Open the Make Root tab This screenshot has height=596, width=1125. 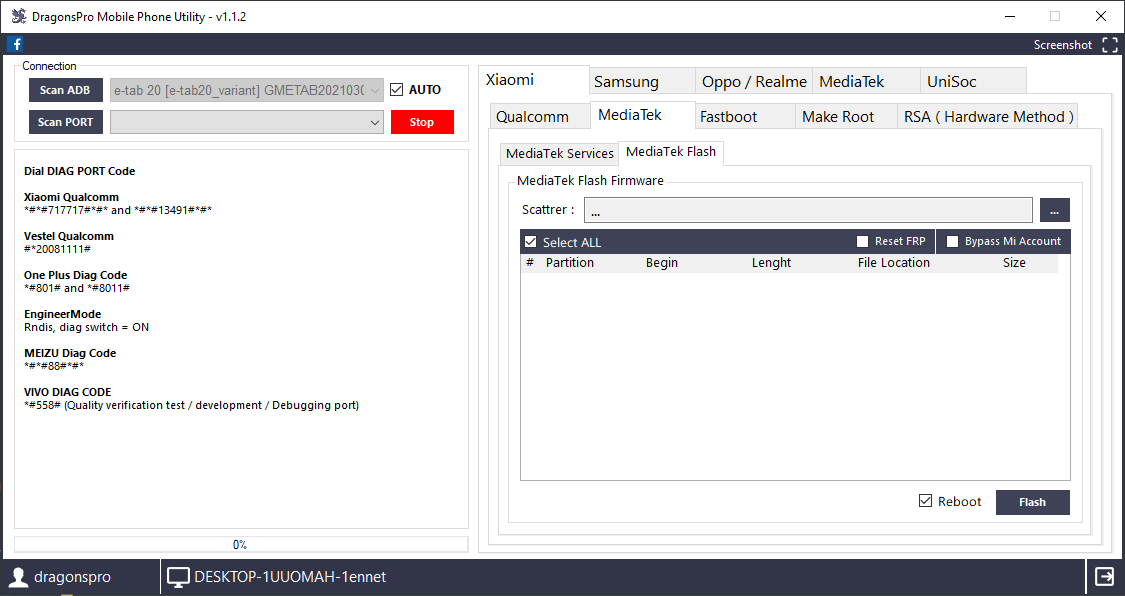847,117
